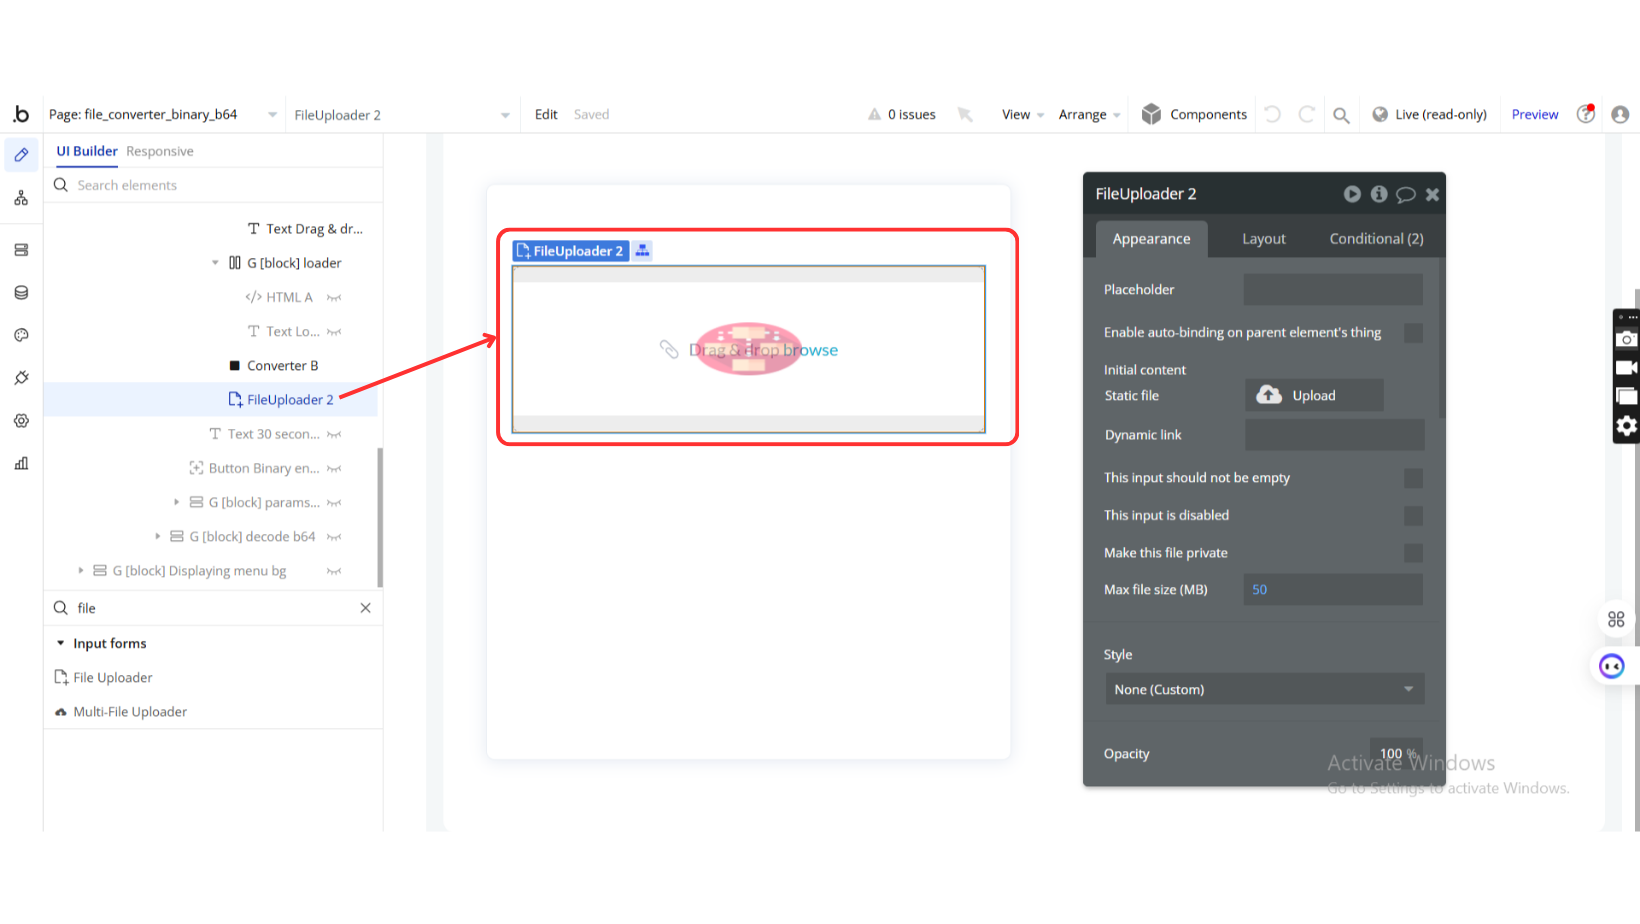Click the Undo arrow icon

(x=1273, y=114)
